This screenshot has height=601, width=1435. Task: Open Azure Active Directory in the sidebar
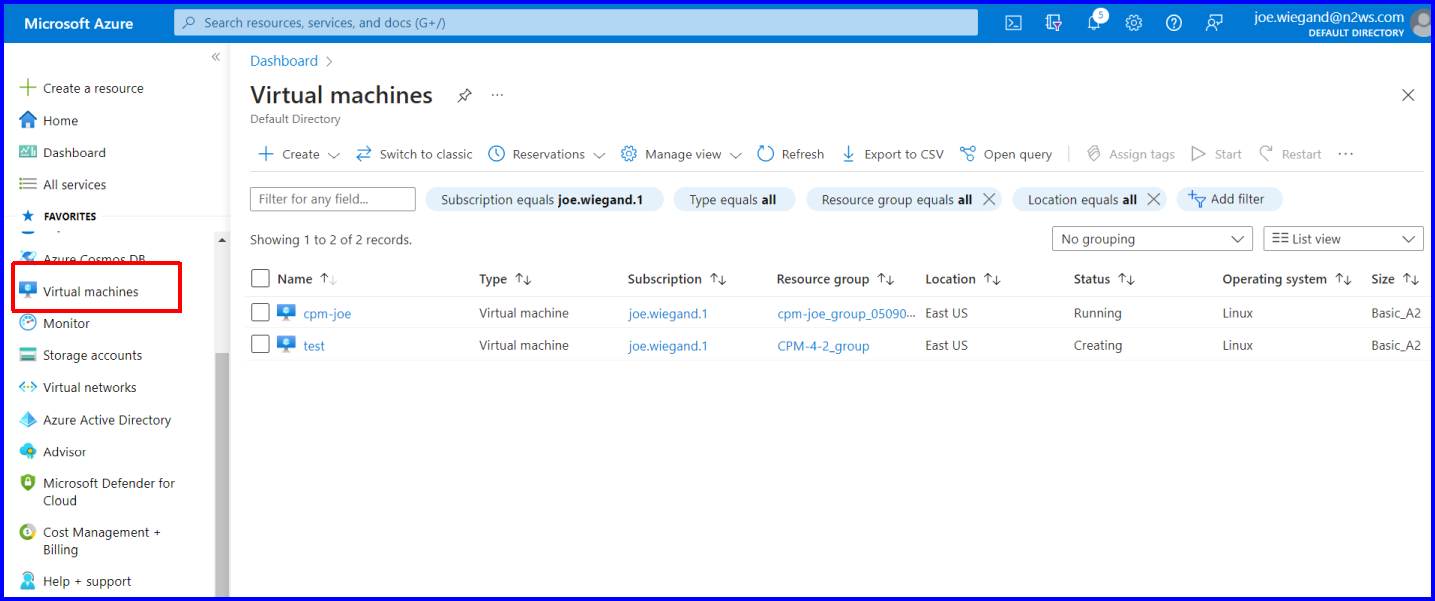[95, 420]
